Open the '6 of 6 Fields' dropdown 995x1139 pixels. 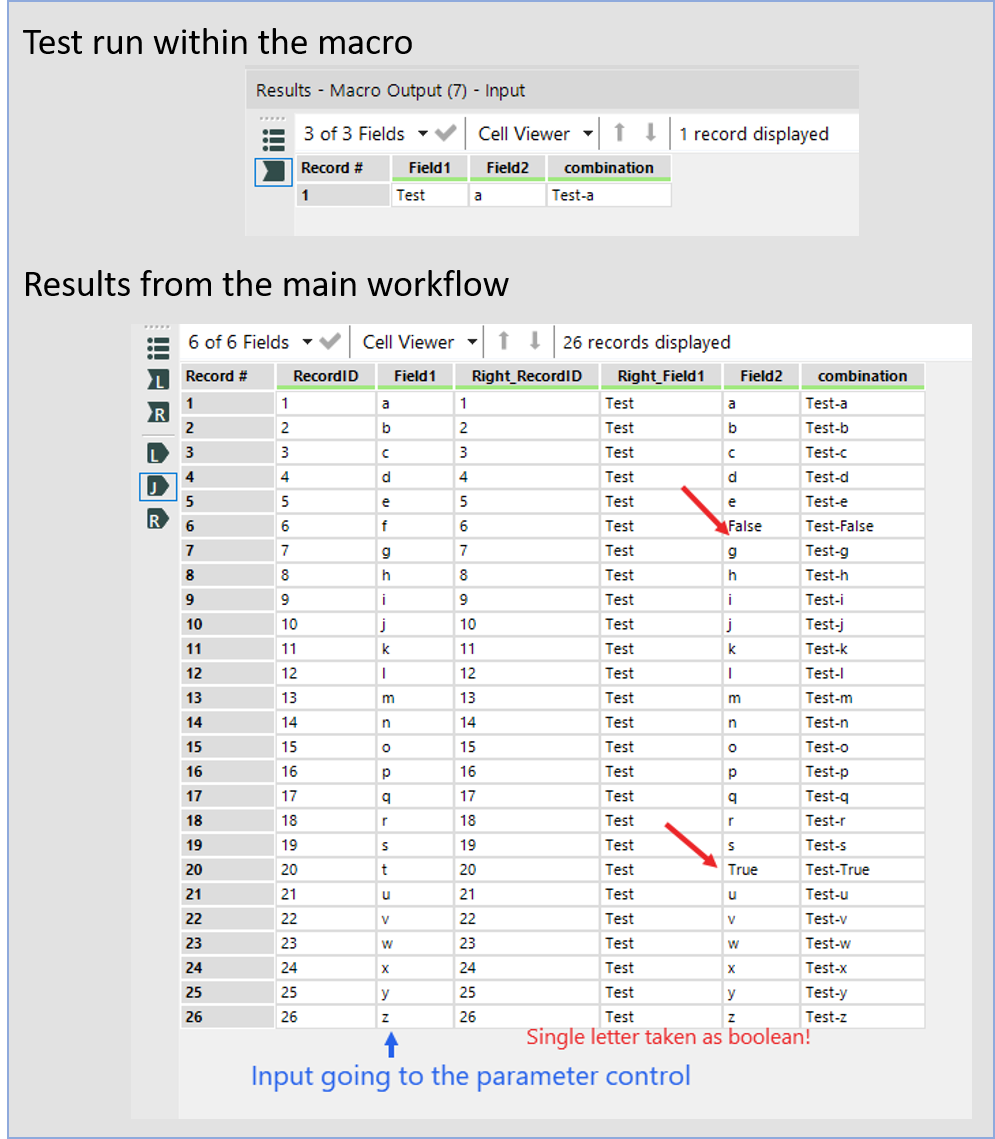tap(307, 341)
